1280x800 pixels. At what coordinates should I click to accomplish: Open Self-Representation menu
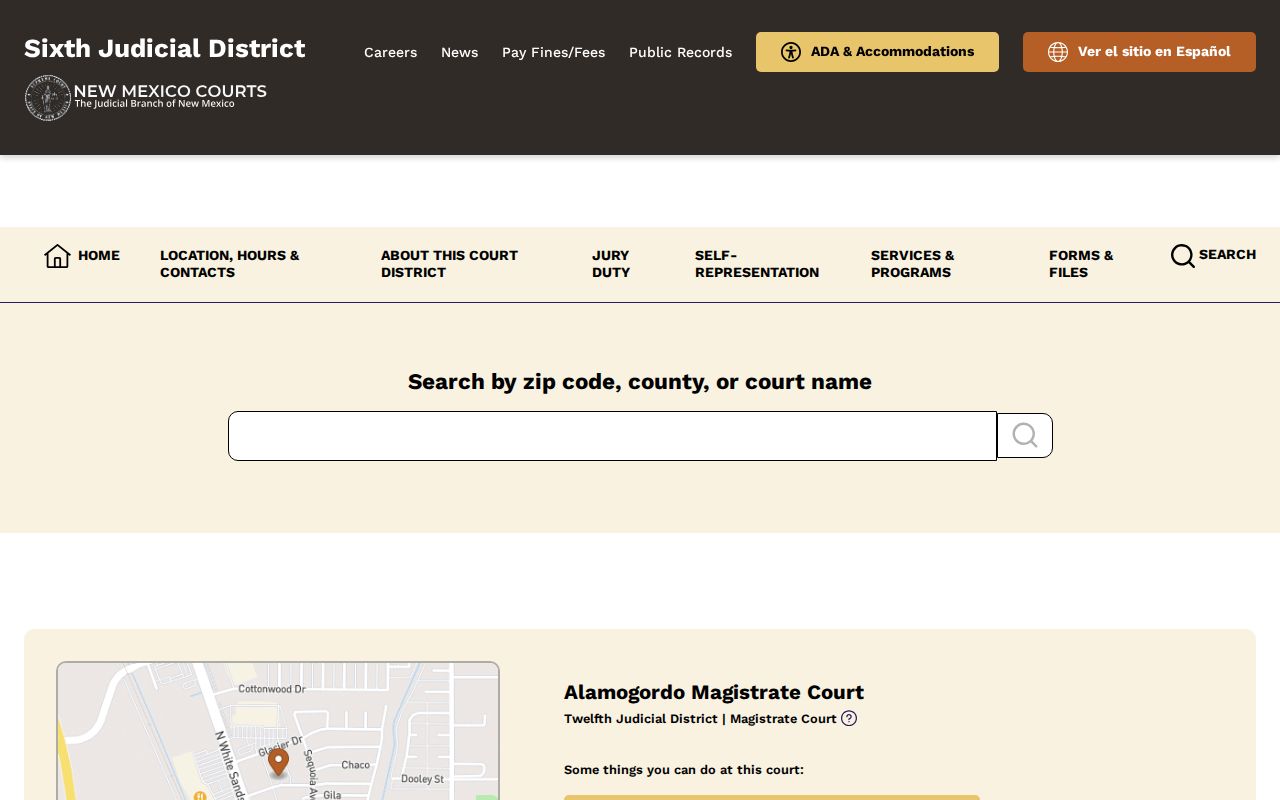(x=757, y=264)
